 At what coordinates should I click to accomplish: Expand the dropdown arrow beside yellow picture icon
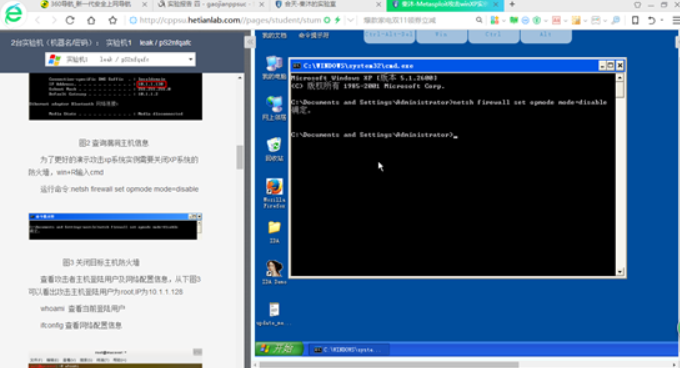[x=585, y=20]
